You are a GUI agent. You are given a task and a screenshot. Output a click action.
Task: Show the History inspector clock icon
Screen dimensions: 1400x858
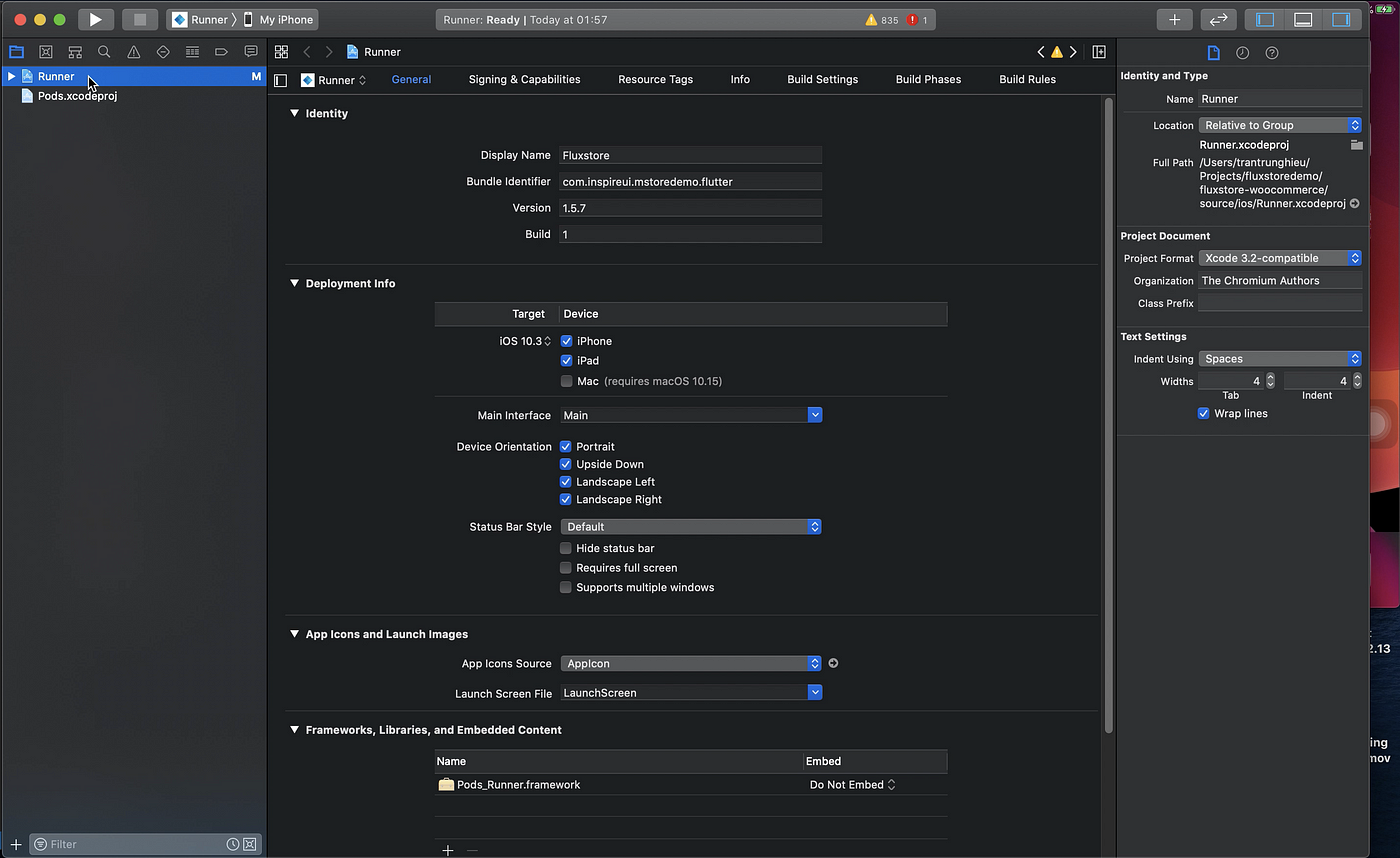click(1242, 53)
